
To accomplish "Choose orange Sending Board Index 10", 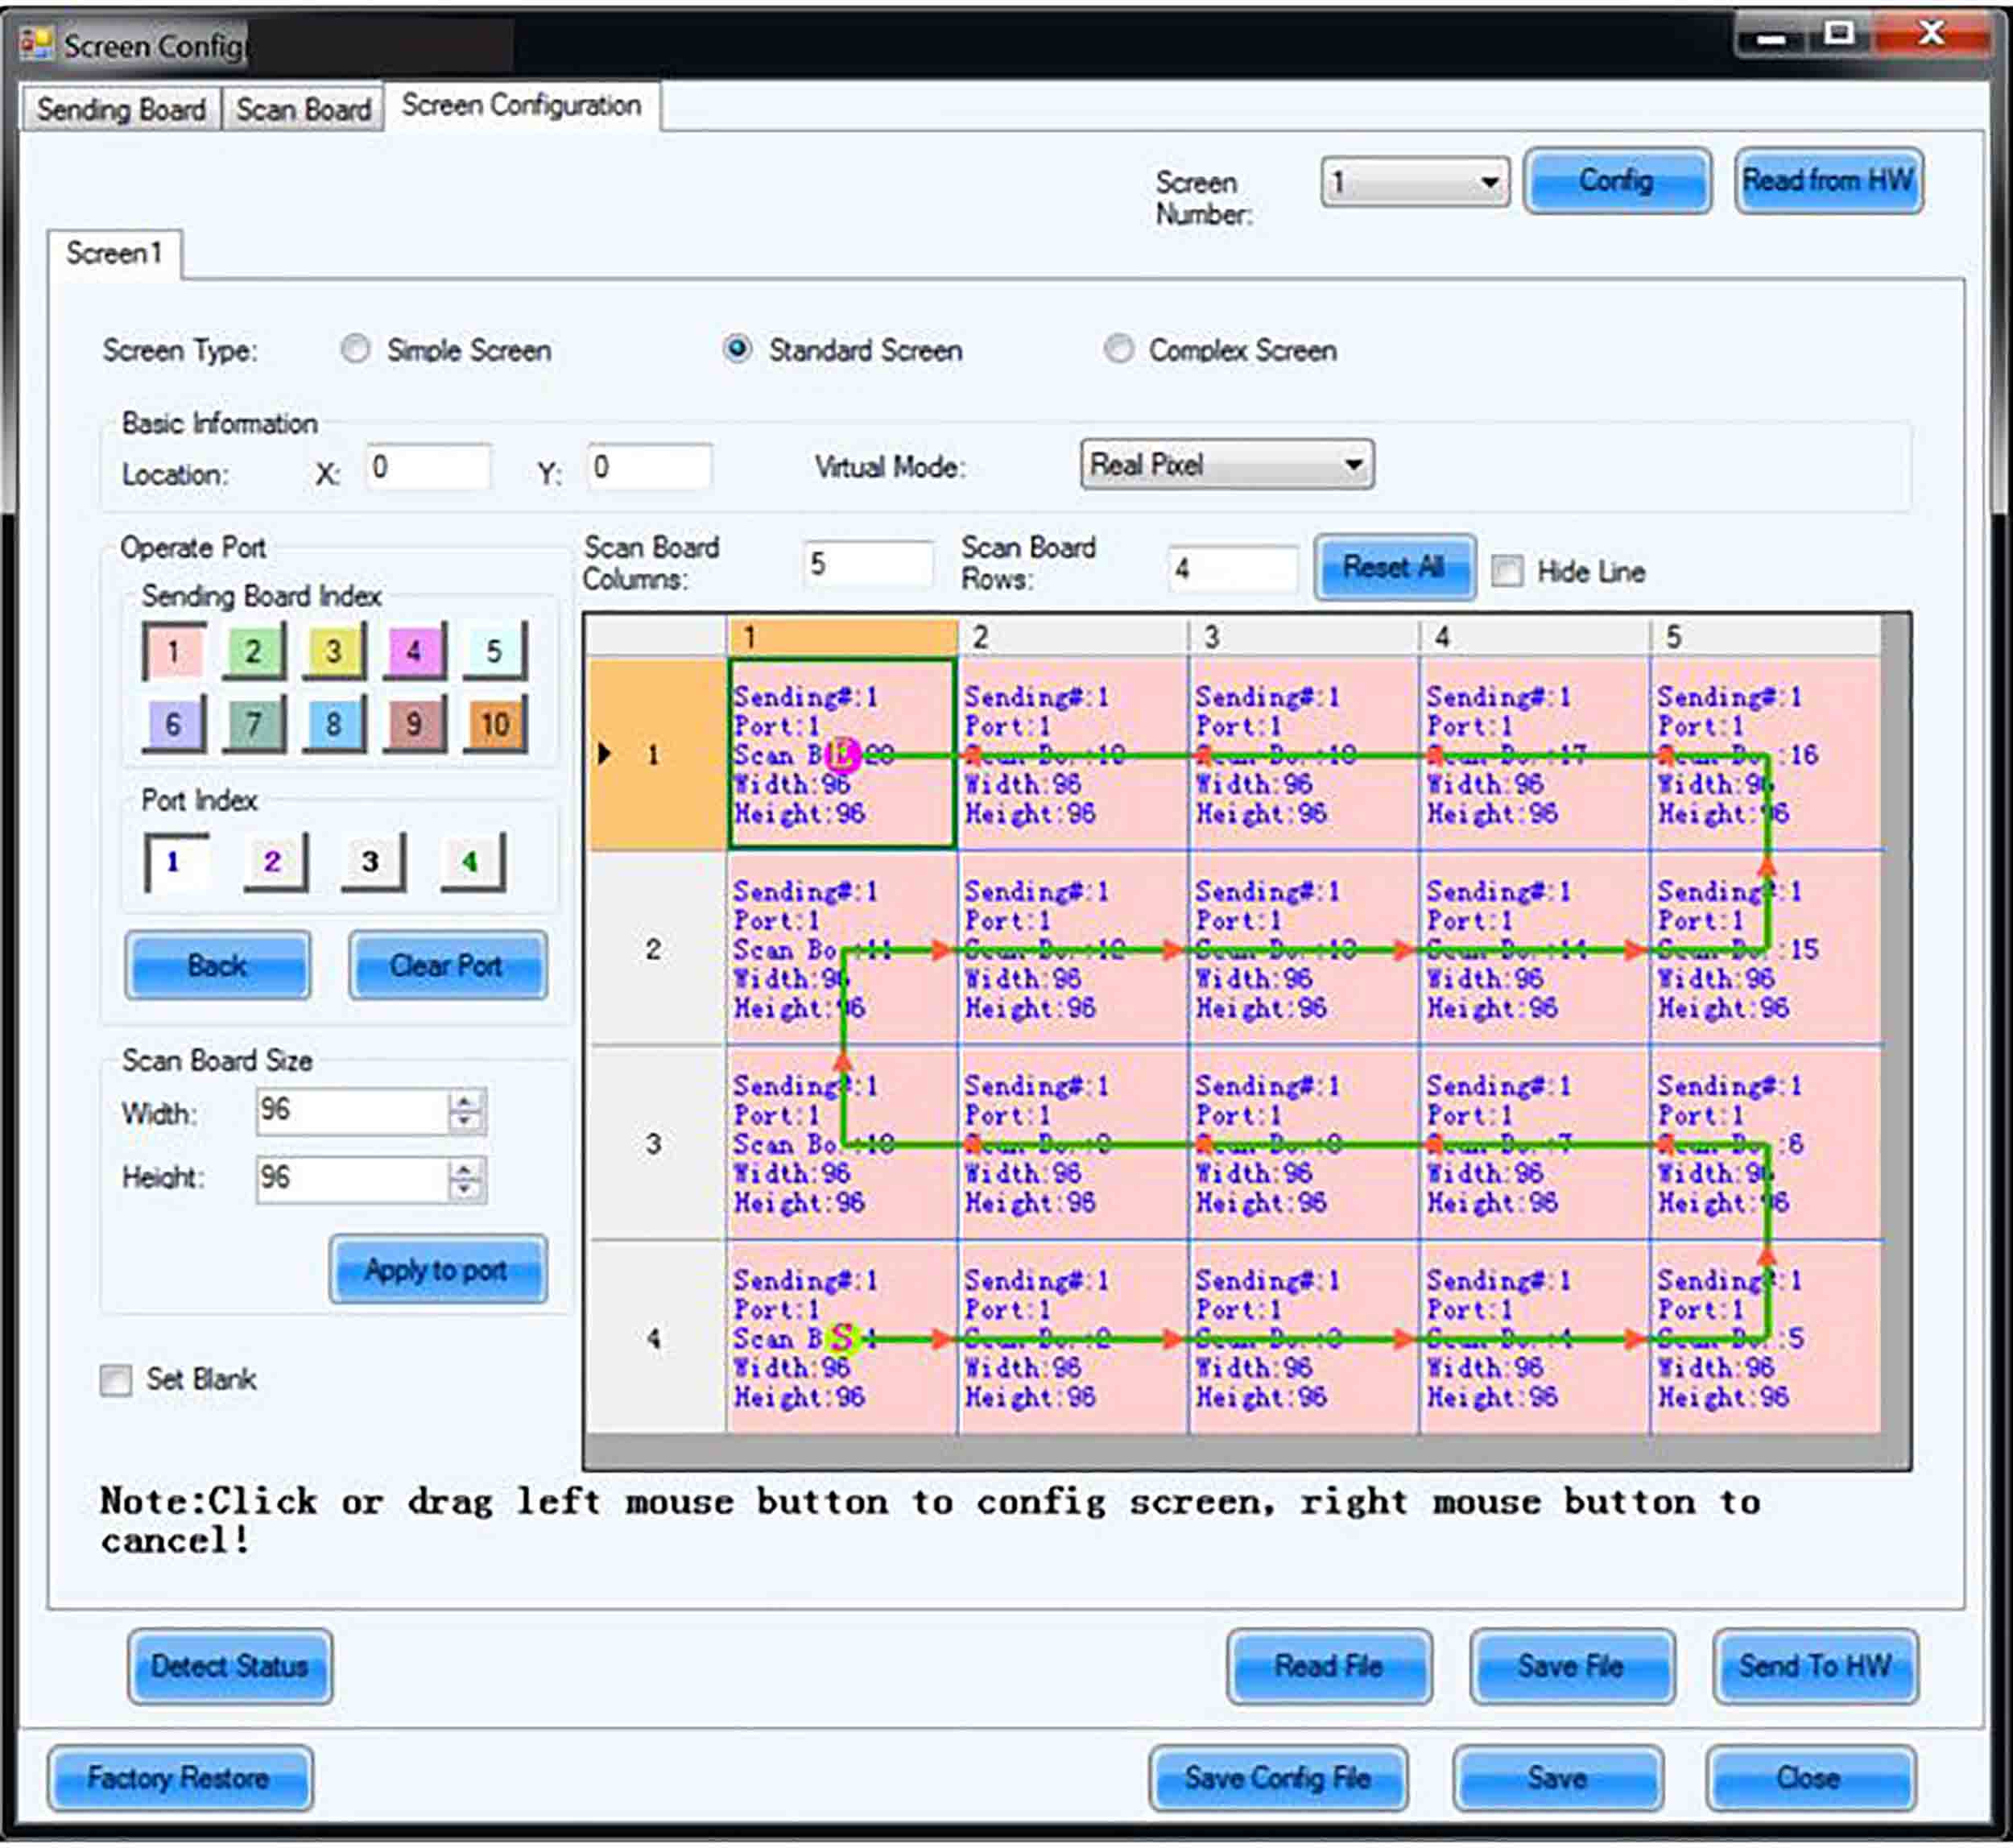I will click(495, 724).
